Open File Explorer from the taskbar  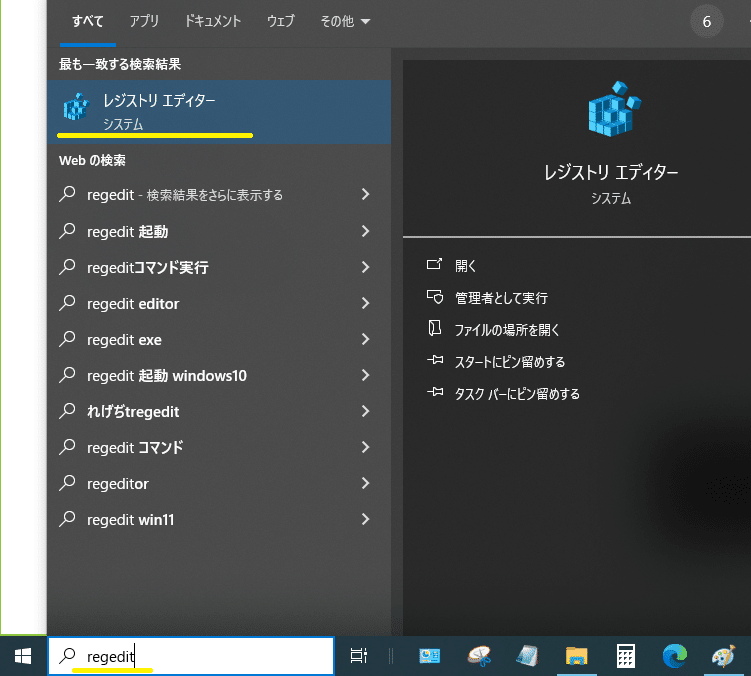(577, 656)
